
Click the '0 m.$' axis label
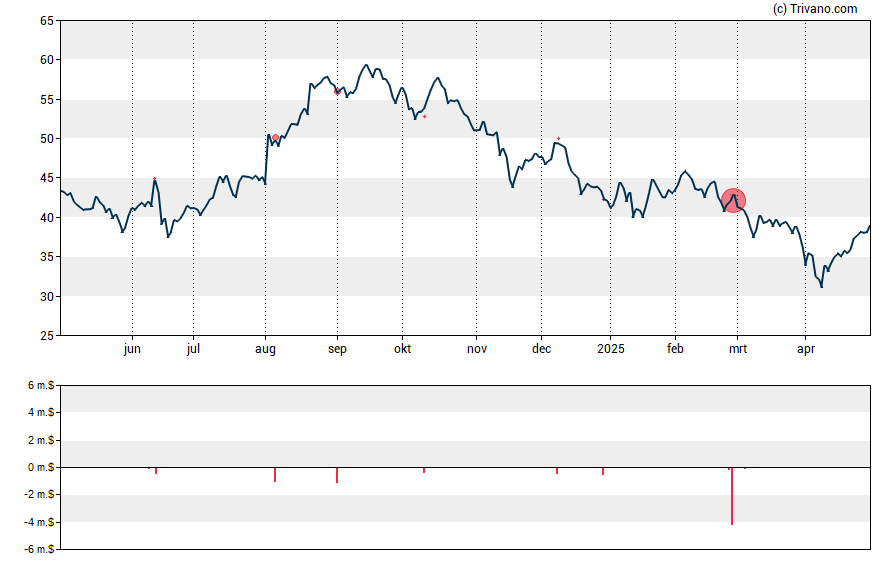tap(41, 468)
